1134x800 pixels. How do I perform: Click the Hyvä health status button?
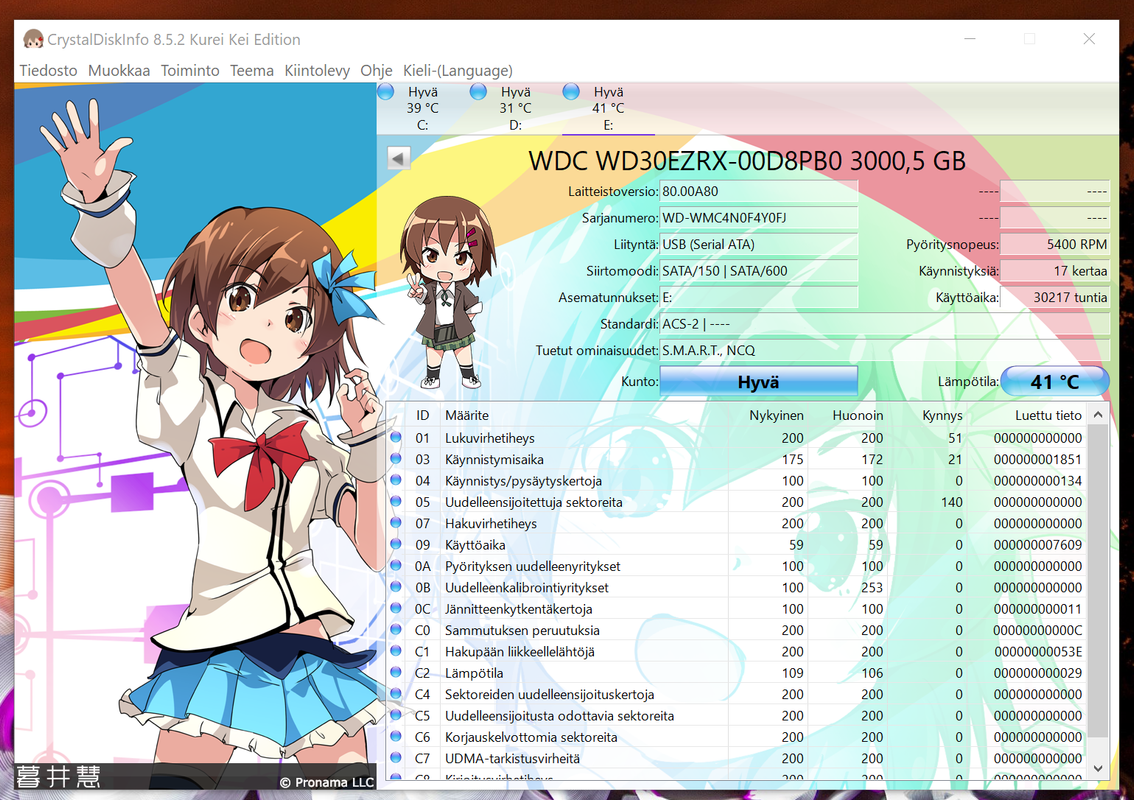[x=759, y=381]
